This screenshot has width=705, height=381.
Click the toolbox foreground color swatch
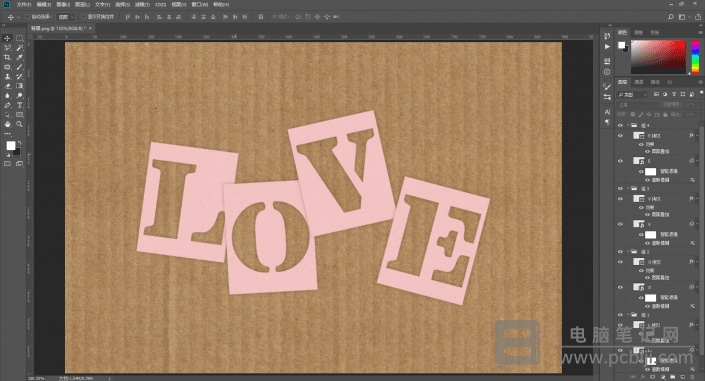(x=11, y=145)
